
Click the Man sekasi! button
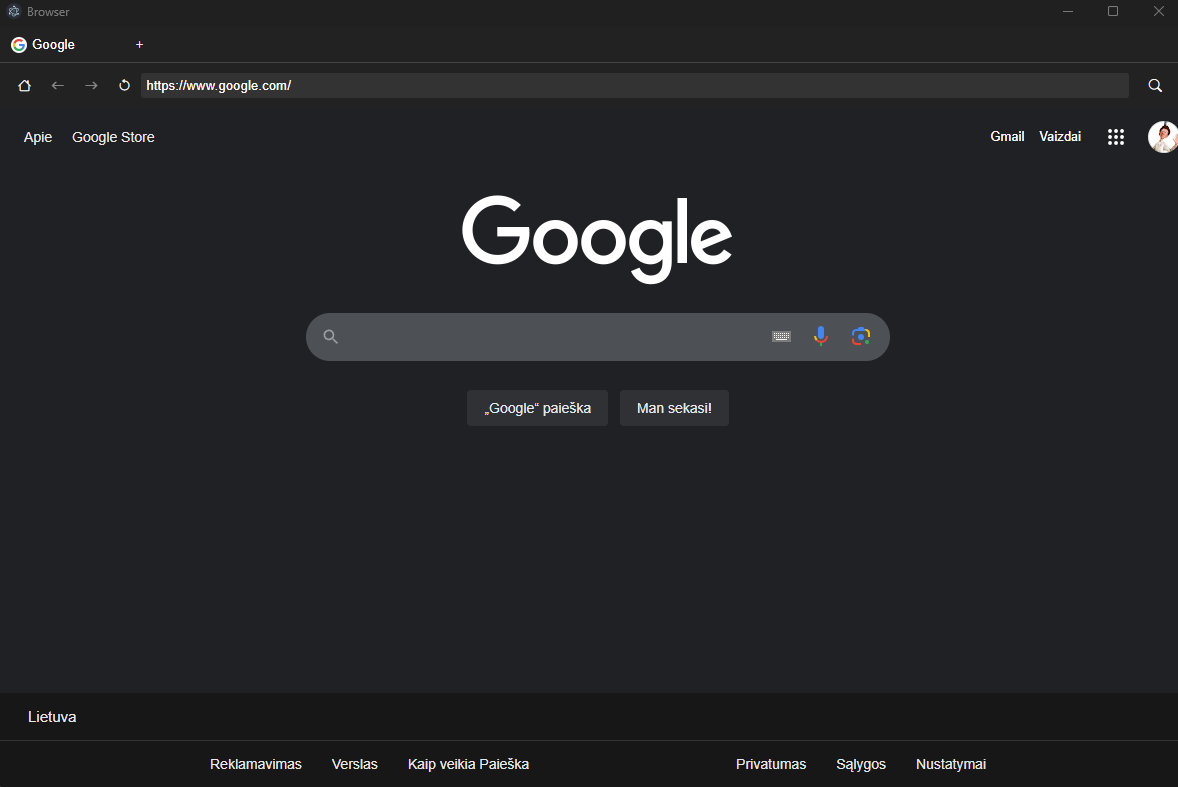click(674, 408)
